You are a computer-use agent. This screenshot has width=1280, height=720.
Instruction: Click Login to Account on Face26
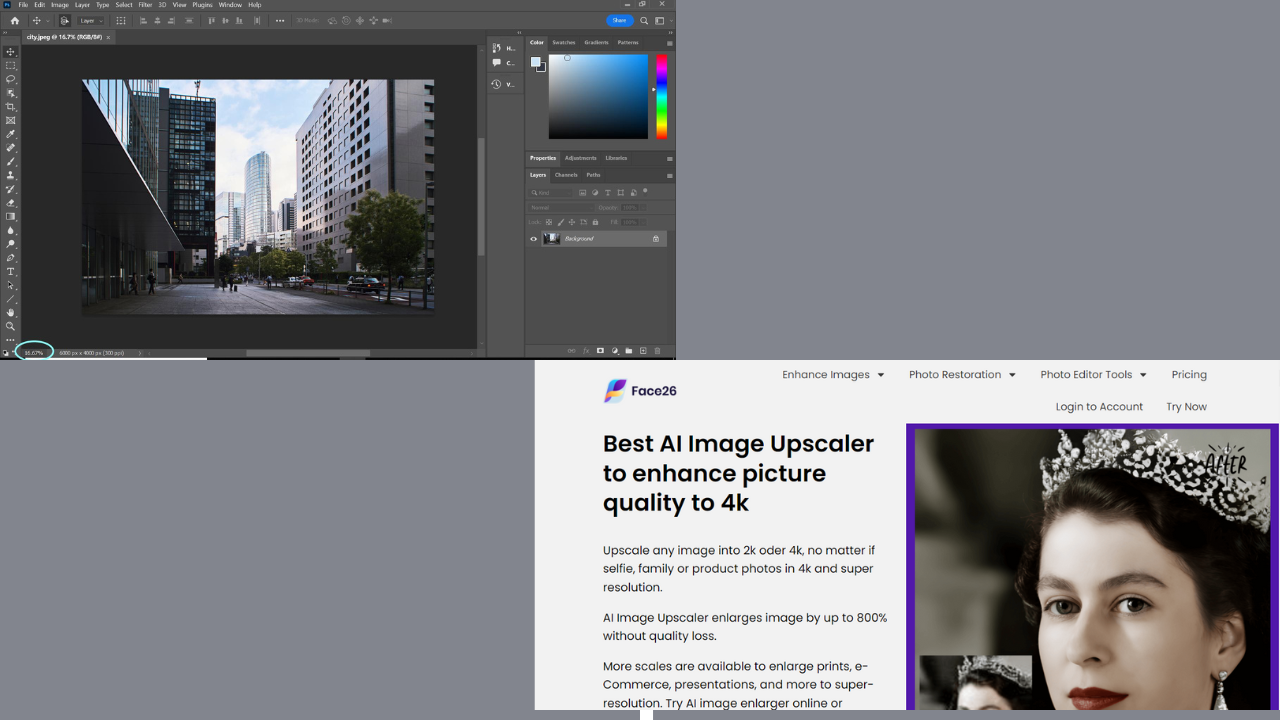1099,407
